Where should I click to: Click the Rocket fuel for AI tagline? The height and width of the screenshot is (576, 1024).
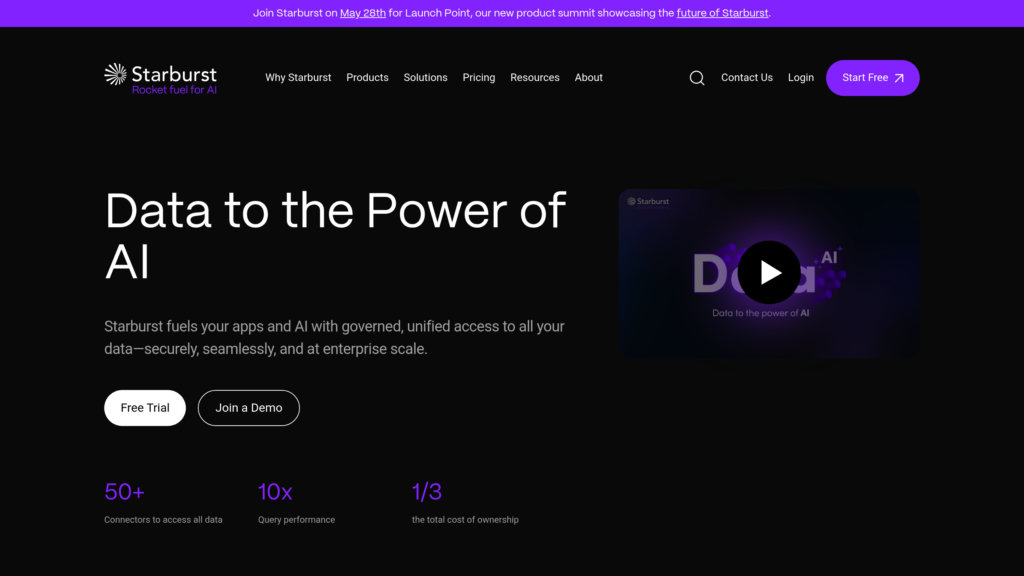point(174,90)
